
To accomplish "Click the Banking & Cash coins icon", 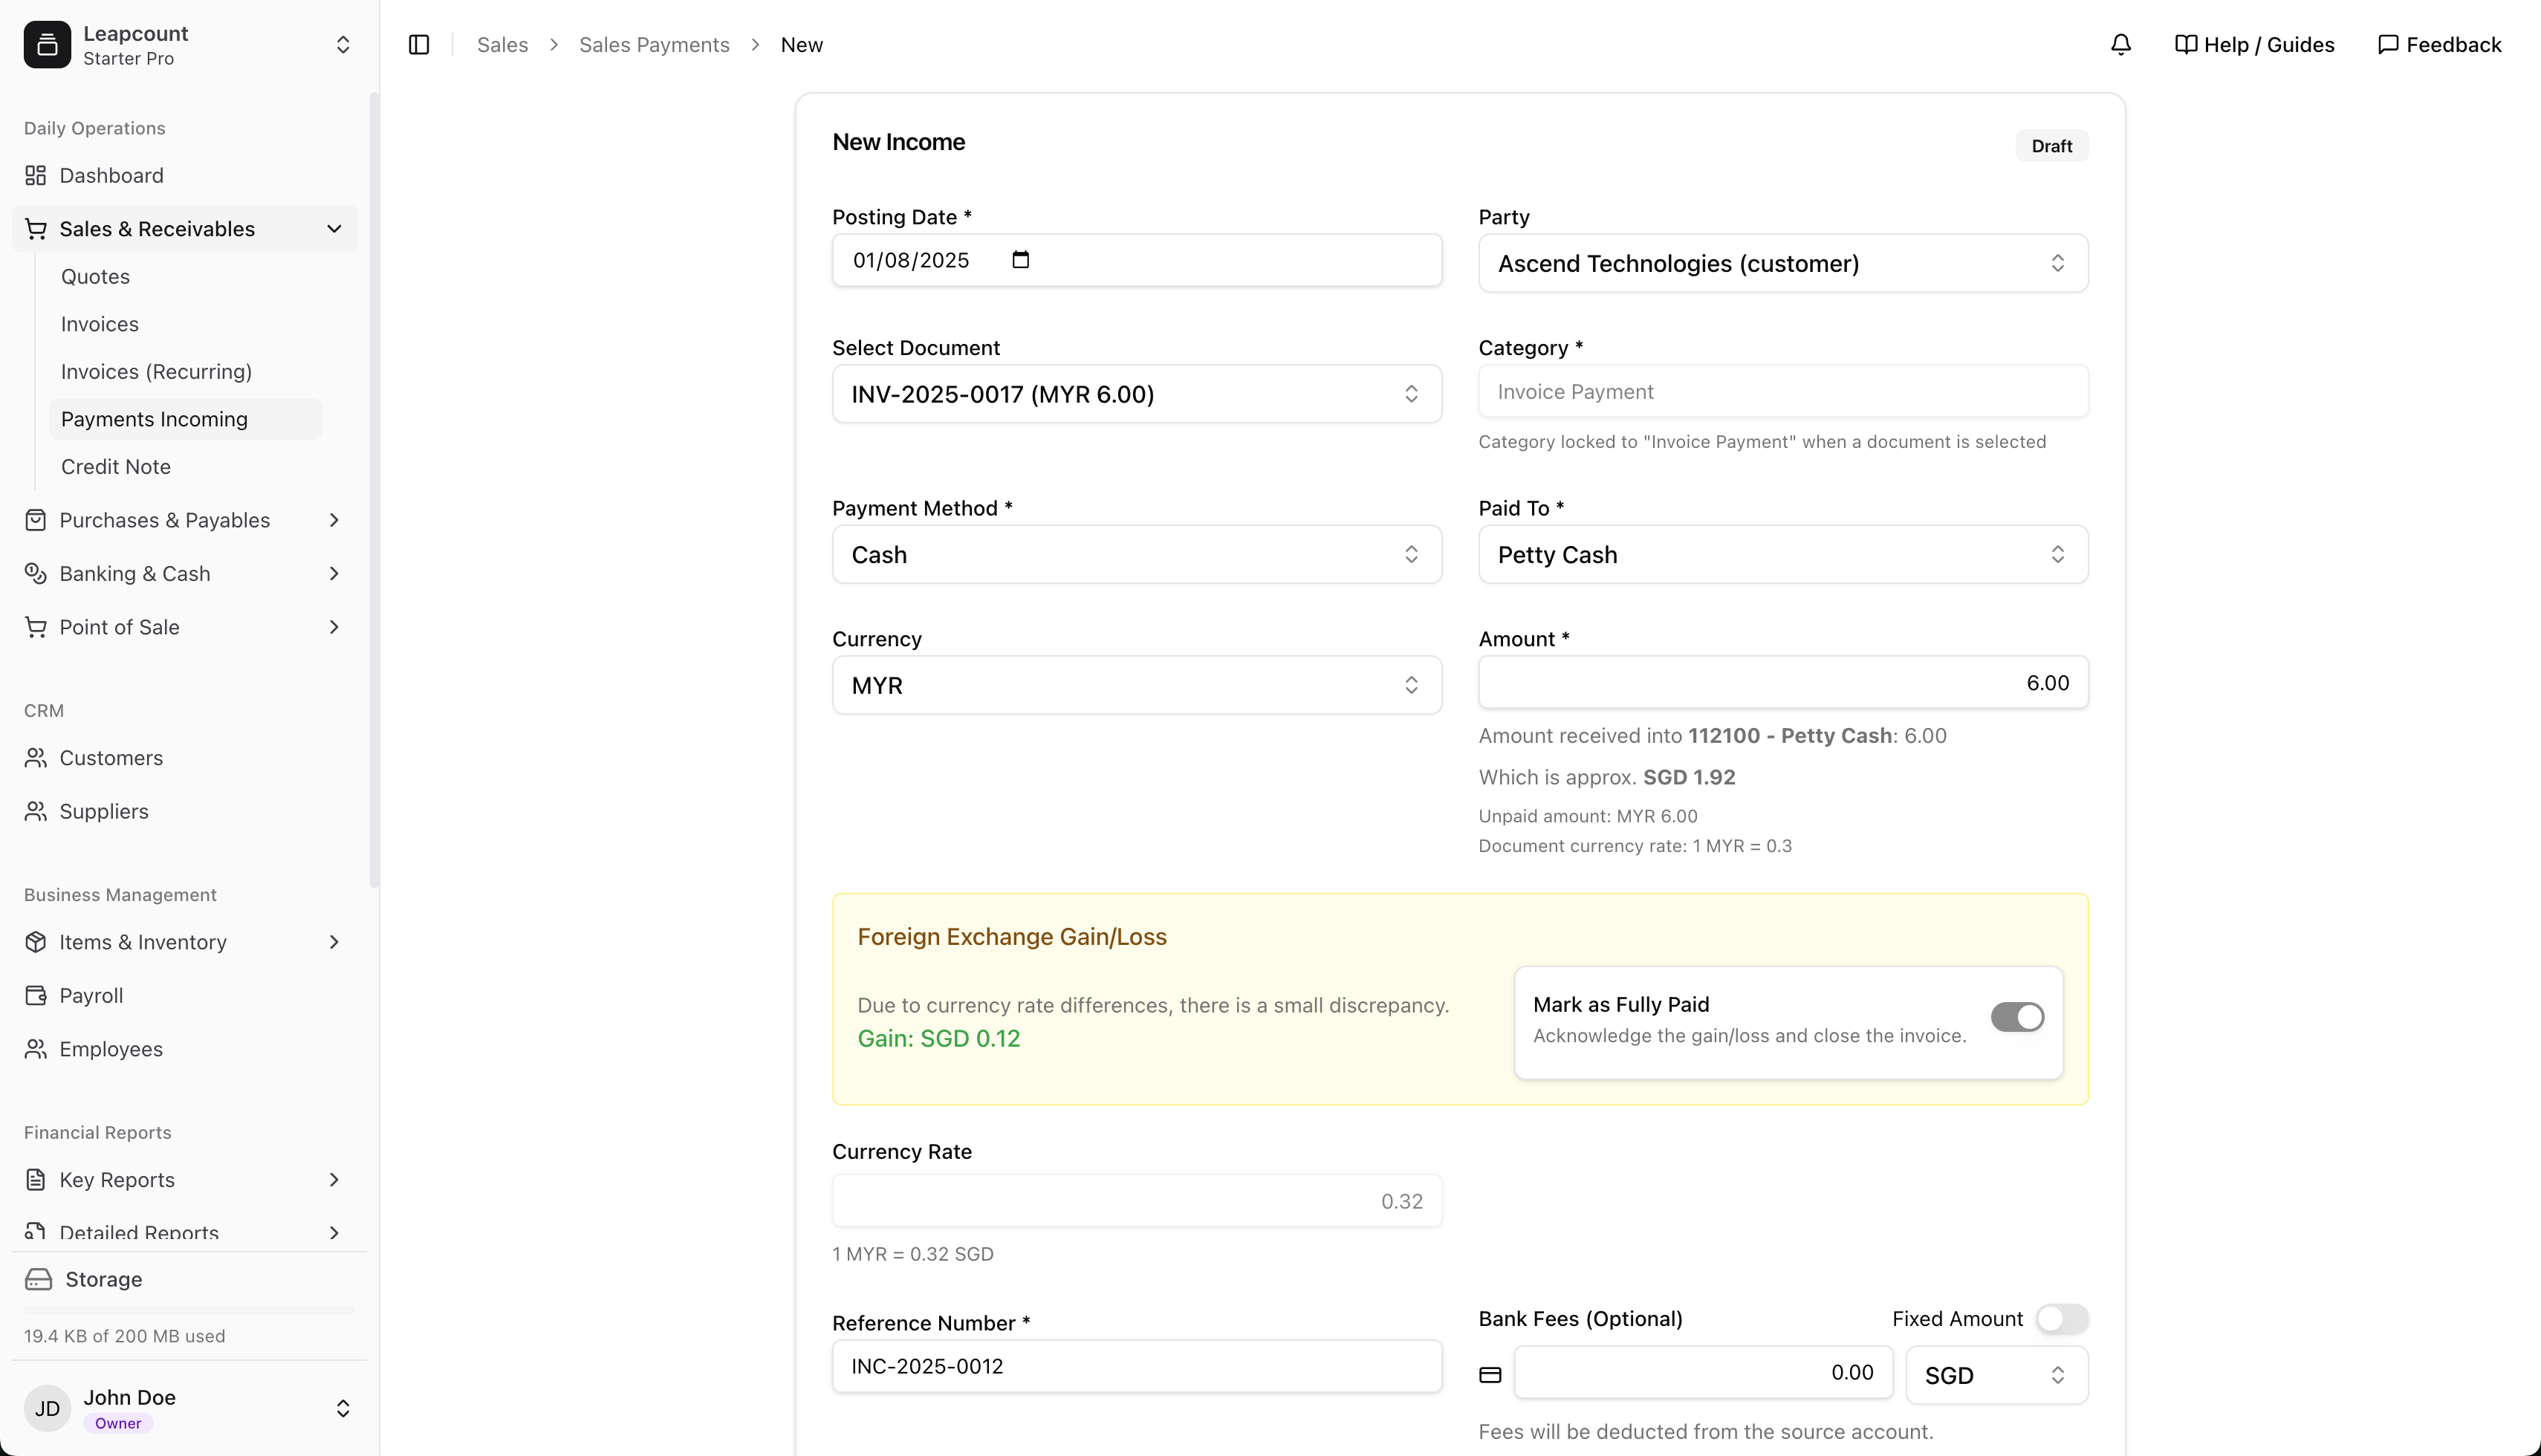I will tap(36, 574).
